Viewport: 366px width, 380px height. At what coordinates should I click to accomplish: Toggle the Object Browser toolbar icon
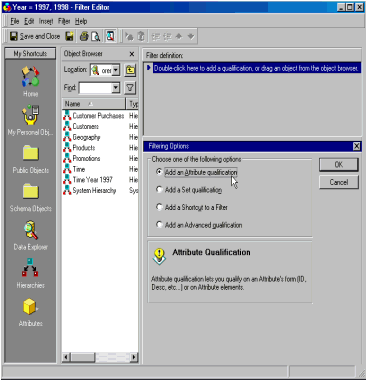(x=110, y=36)
